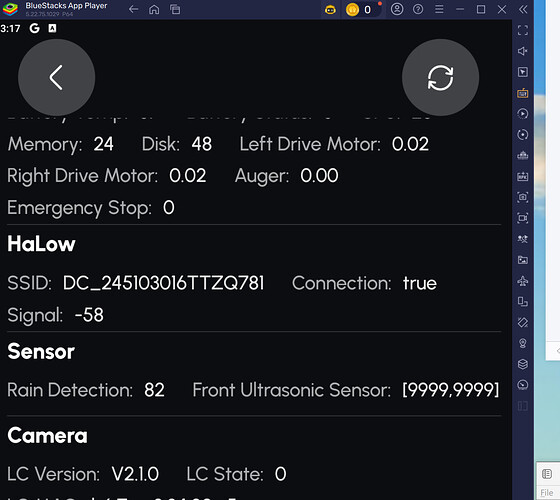This screenshot has width=560, height=500.
Task: Open recent apps from title bar icon
Action: click(175, 10)
